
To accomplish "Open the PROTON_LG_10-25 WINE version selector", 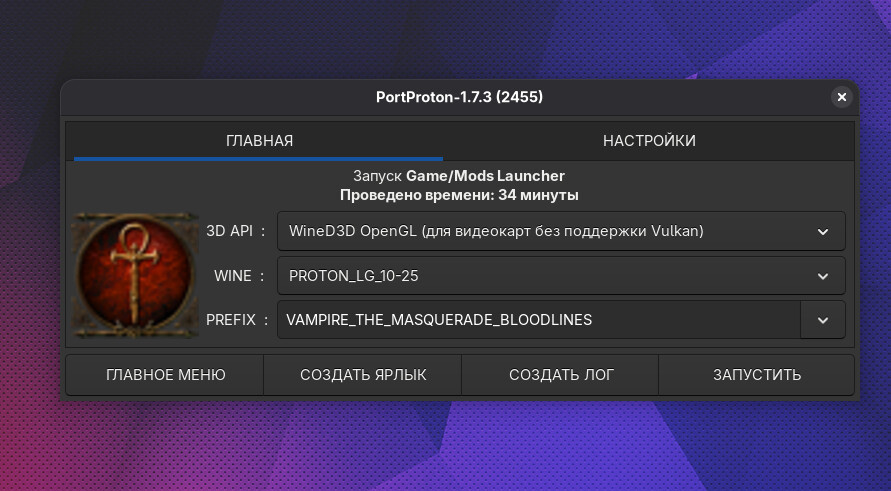I will pos(540,276).
